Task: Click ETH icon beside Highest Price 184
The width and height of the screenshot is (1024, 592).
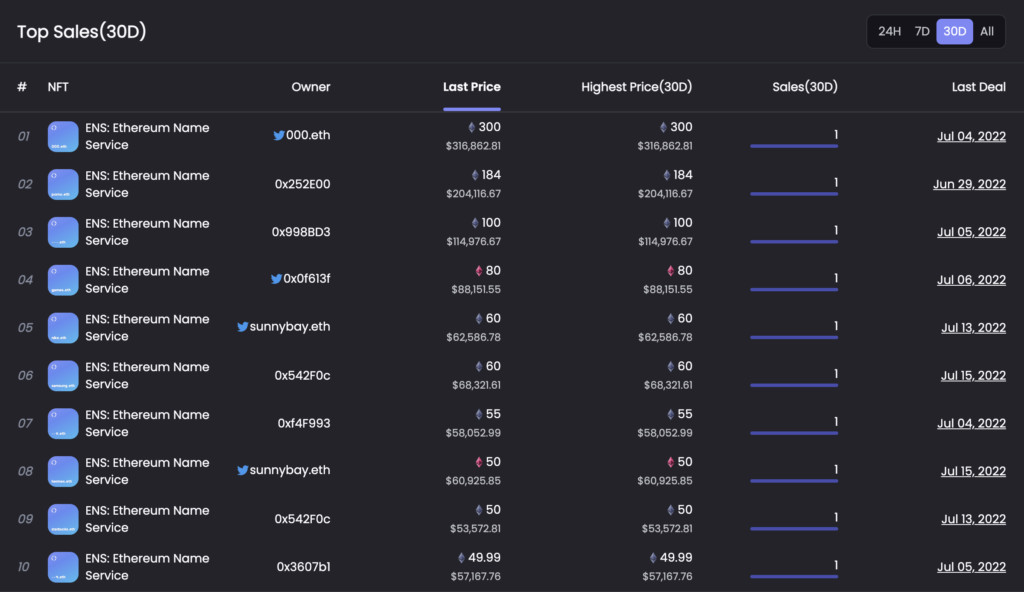Action: (x=667, y=175)
